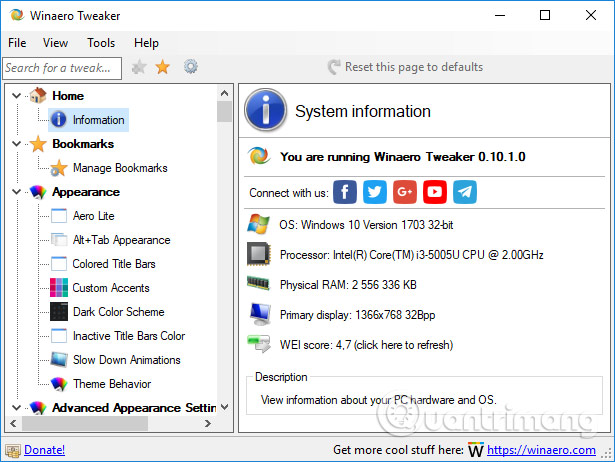
Task: Click the Aero Lite window icon
Action: (59, 216)
